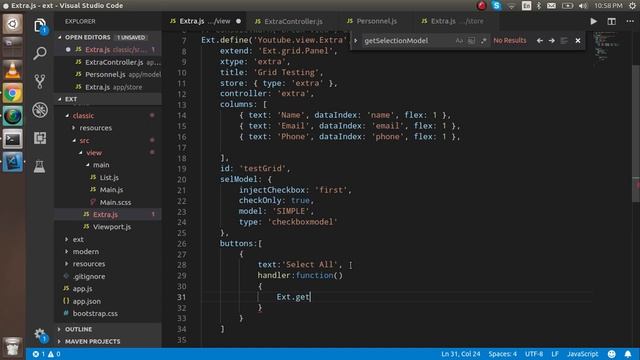The image size is (640, 360).
Task: Open the editor more actions menu
Action: (x=630, y=21)
